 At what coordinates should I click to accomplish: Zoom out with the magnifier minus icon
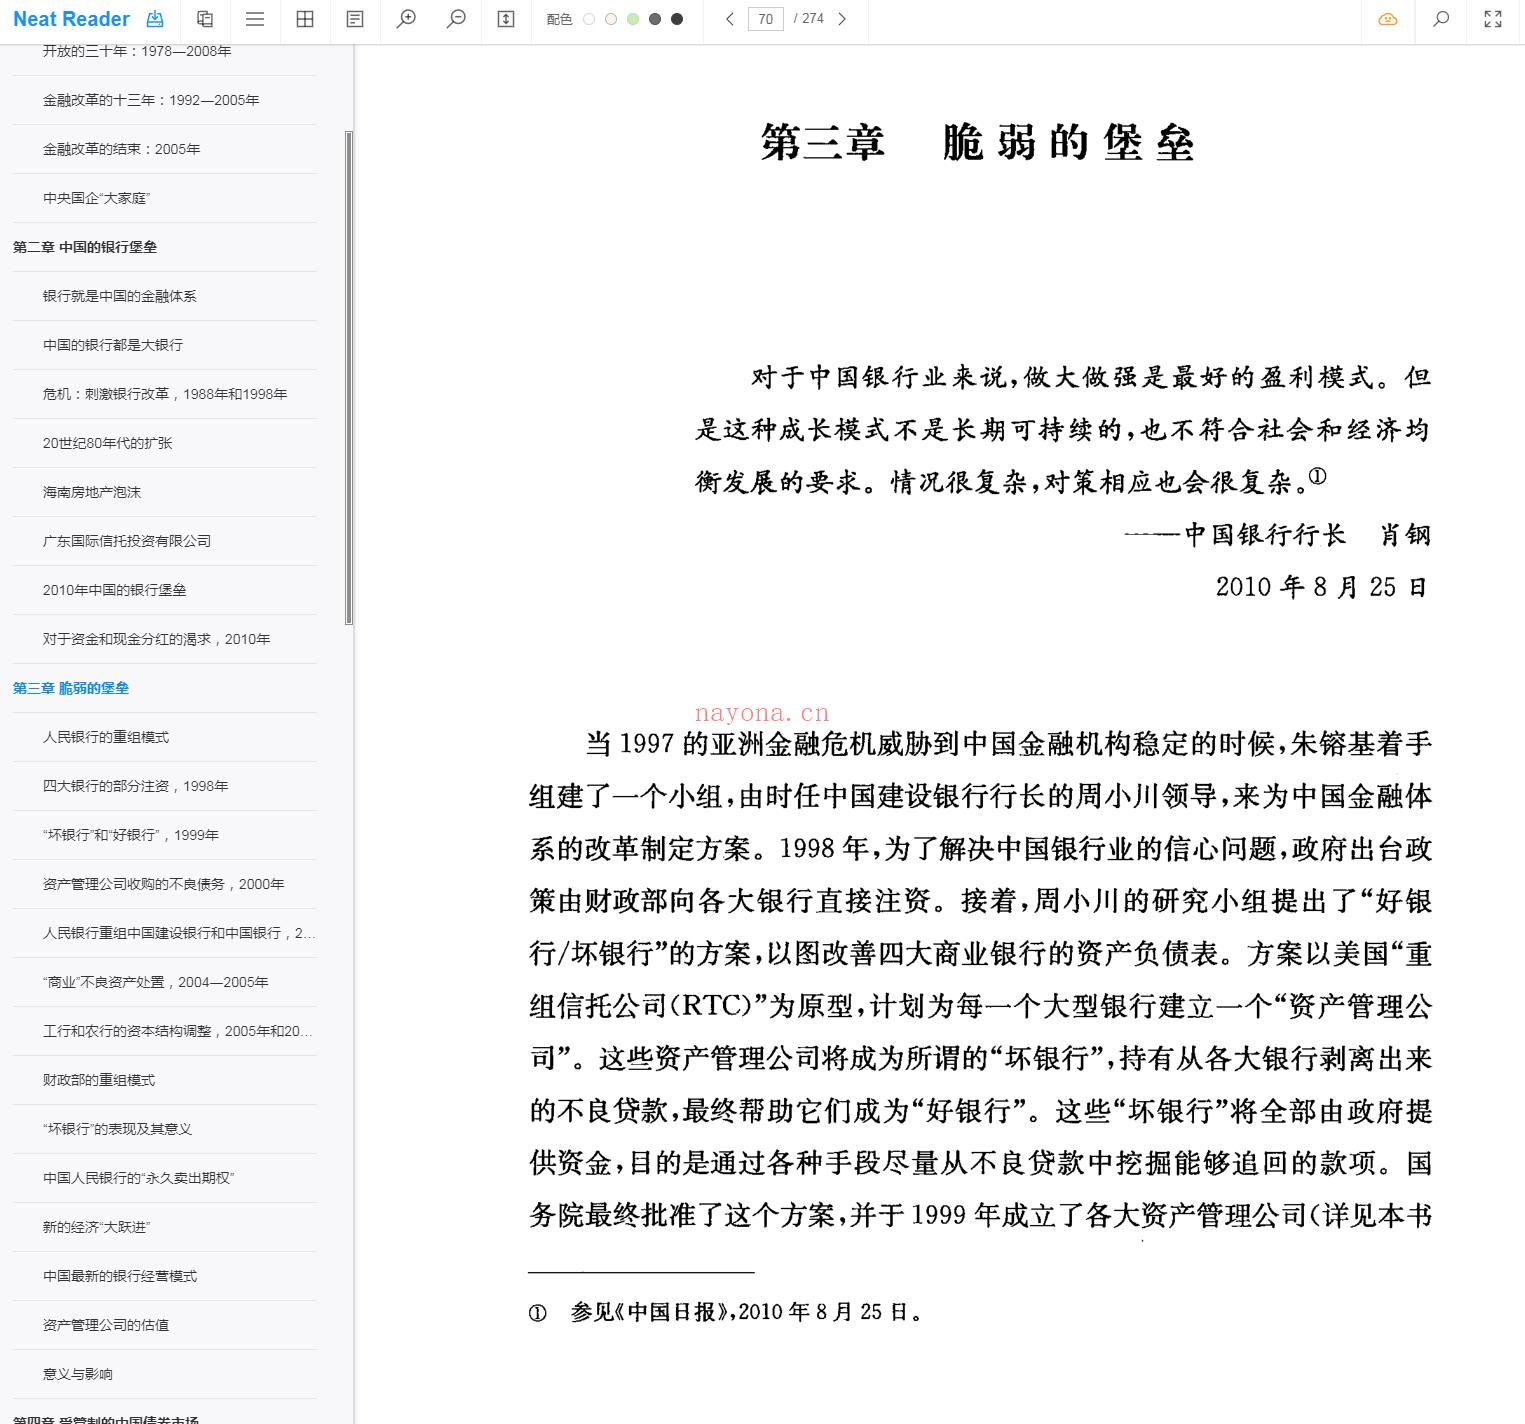[456, 19]
